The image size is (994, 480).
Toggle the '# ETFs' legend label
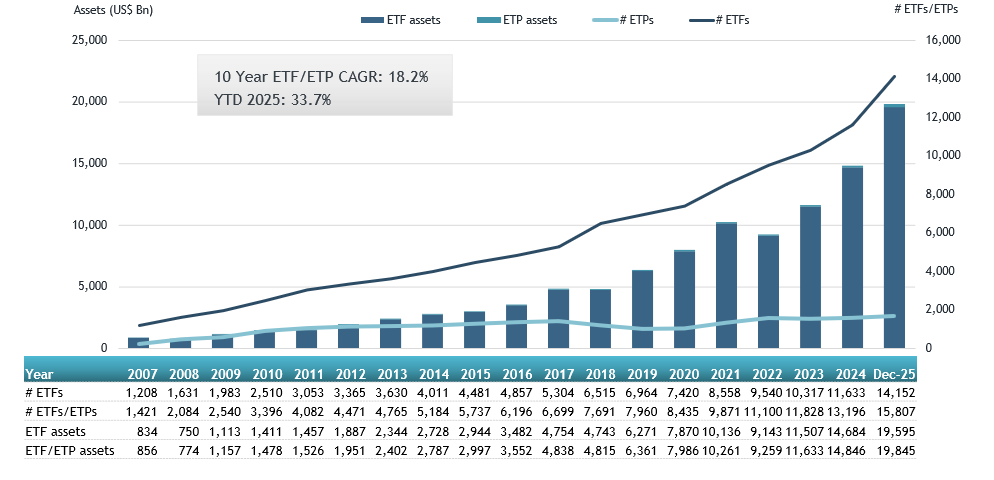click(735, 20)
